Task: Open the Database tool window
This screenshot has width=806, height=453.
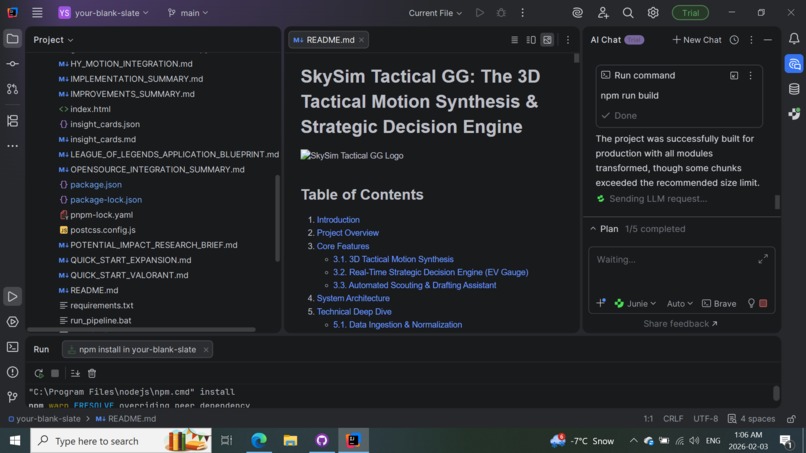Action: pyautogui.click(x=794, y=88)
